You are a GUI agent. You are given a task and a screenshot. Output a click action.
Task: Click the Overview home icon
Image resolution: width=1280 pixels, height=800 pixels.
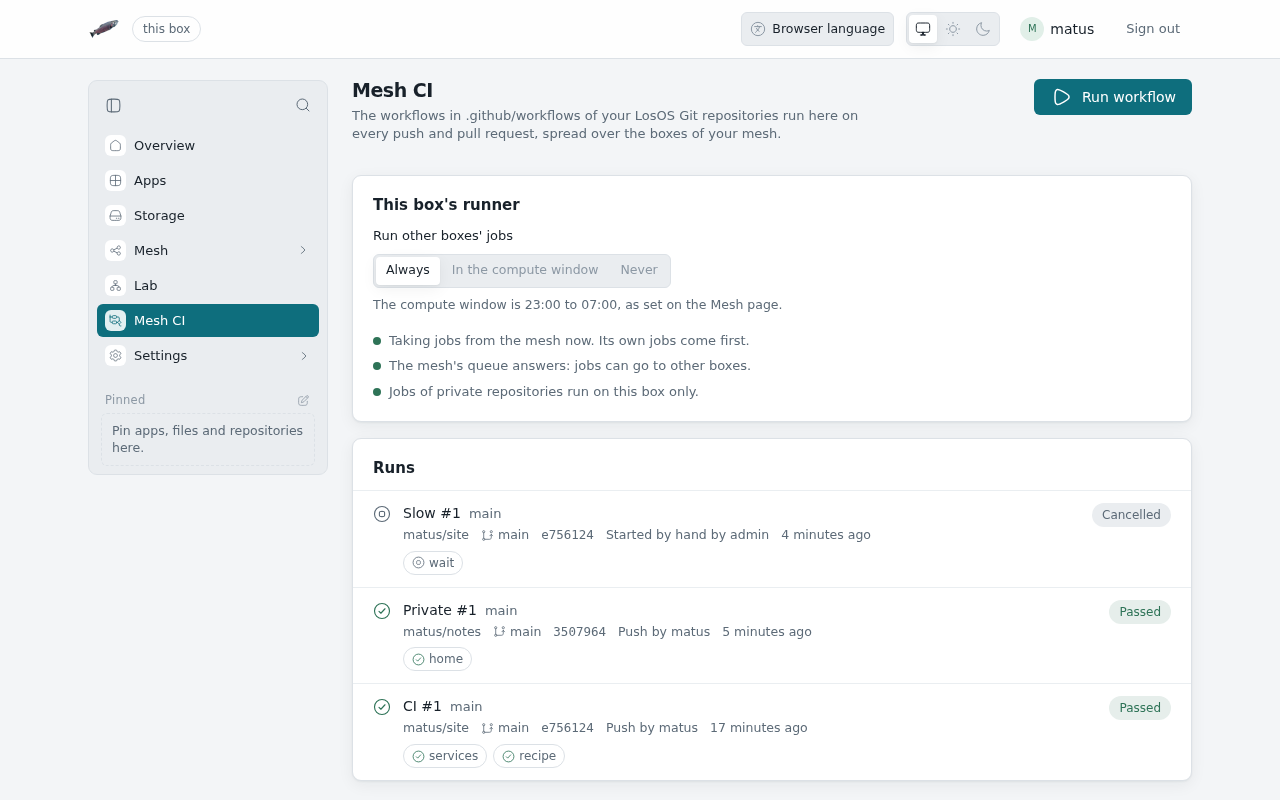click(x=115, y=146)
